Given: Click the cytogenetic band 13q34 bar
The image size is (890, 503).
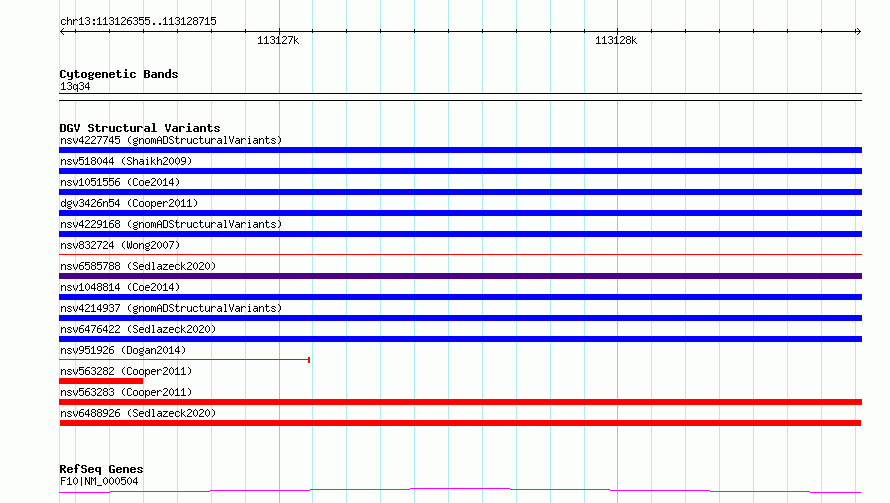Looking at the screenshot, I should (460, 97).
